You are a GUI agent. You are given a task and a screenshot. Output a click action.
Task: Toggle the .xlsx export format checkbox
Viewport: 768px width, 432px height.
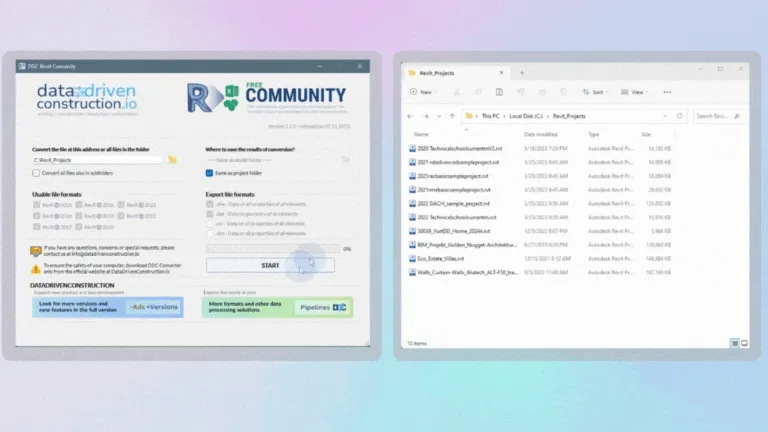(210, 204)
